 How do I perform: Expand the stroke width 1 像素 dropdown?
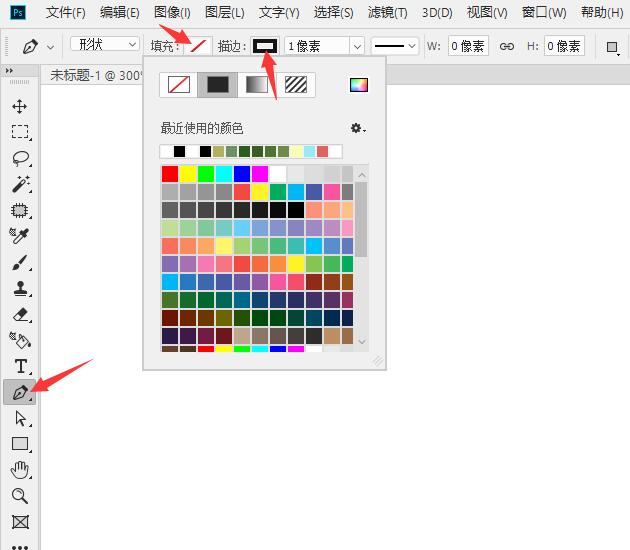tap(357, 46)
